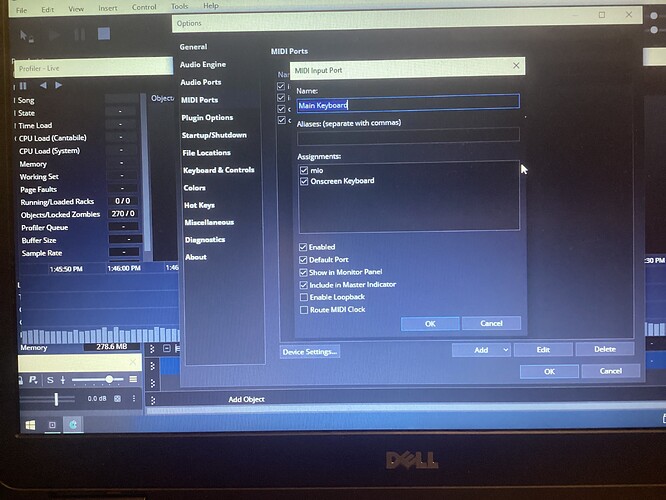Open the Edit menu
This screenshot has width=666, height=500.
(x=48, y=9)
